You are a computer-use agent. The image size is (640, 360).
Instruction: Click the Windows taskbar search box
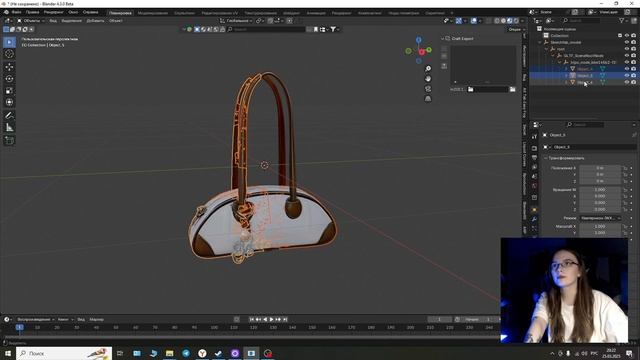click(64, 353)
